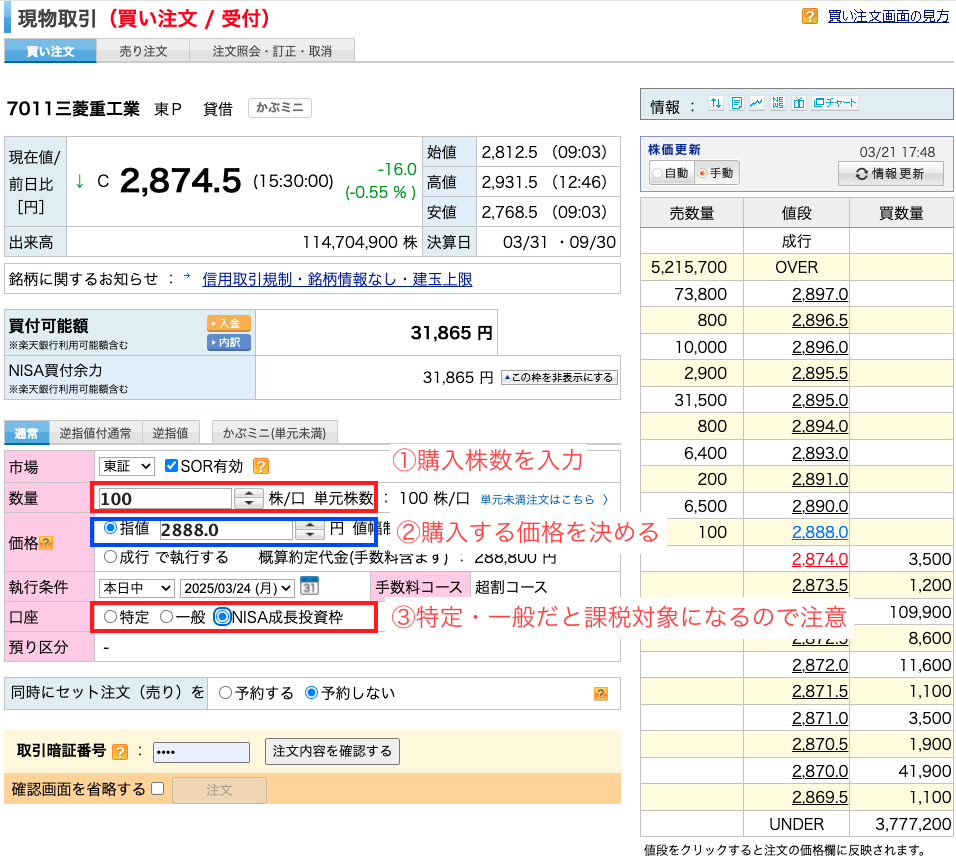Open the calendar date picker icon
Viewport: 956px width, 867px height.
click(x=310, y=587)
